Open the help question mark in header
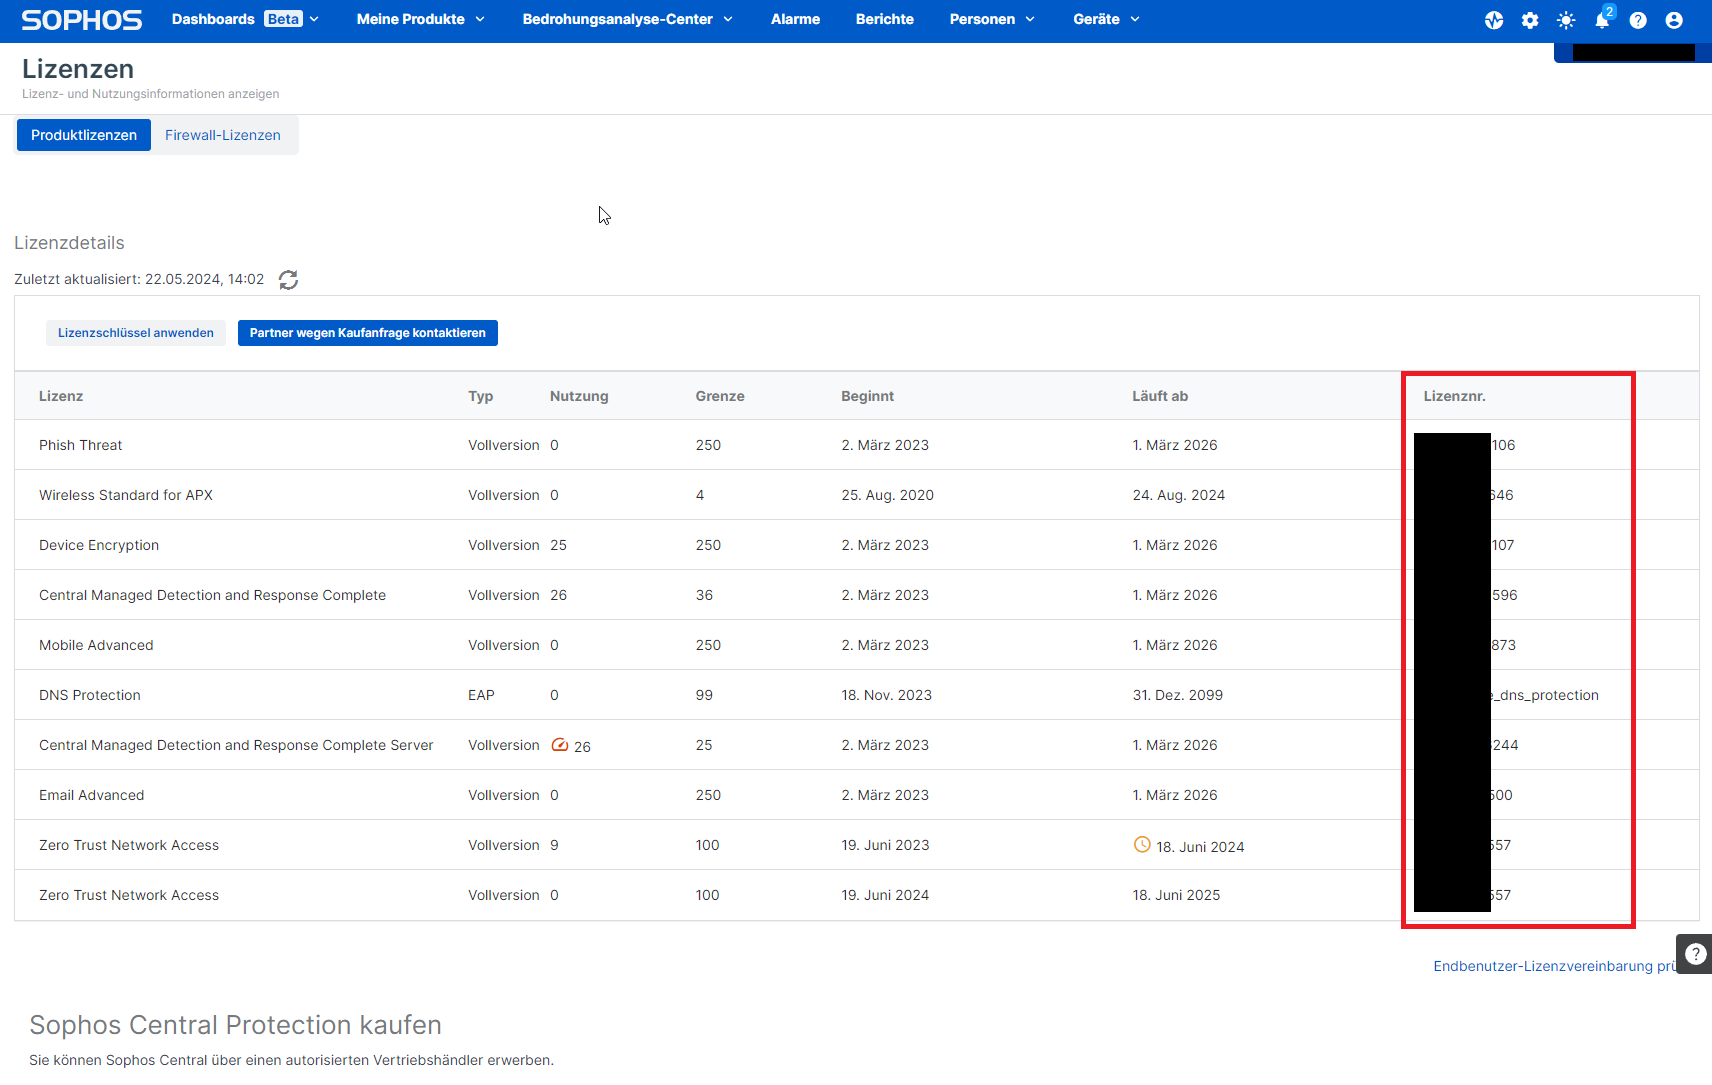 click(1638, 20)
